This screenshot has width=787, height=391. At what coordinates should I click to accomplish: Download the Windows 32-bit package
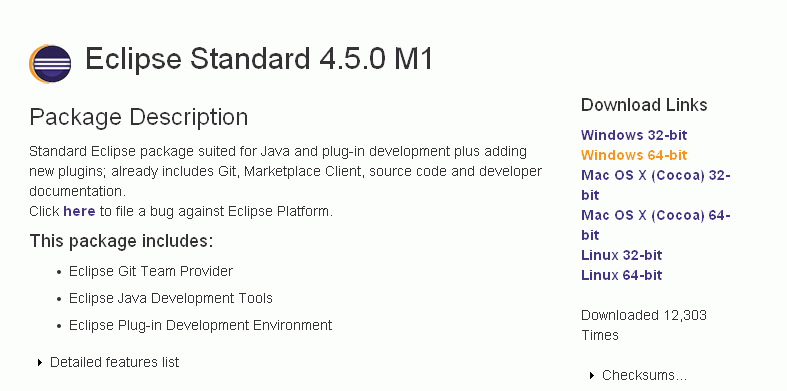click(x=634, y=135)
